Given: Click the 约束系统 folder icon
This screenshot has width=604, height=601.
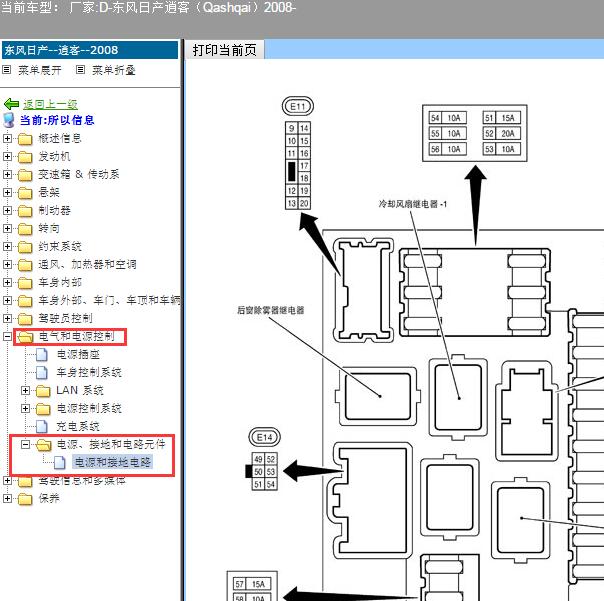Looking at the screenshot, I should click(25, 247).
